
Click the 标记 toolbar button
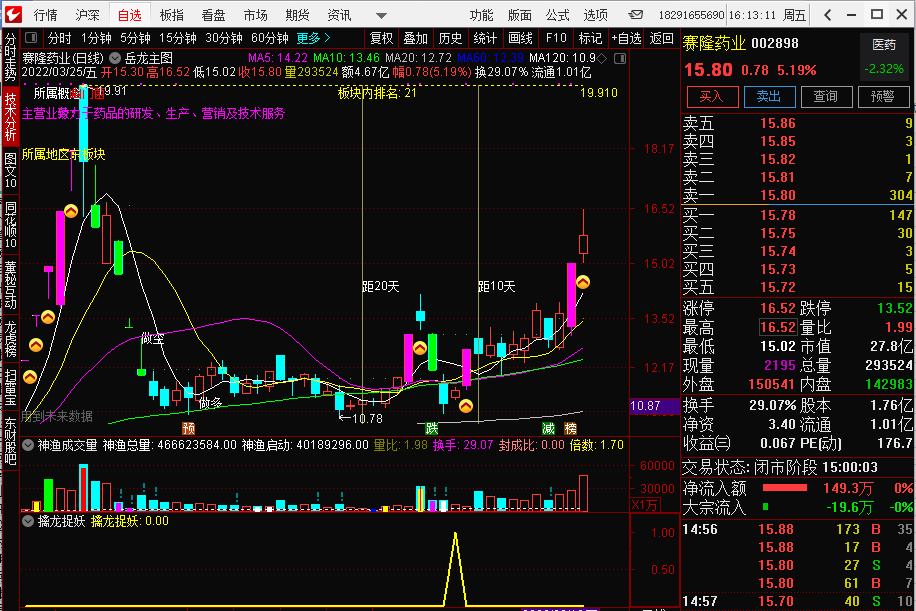(x=590, y=39)
